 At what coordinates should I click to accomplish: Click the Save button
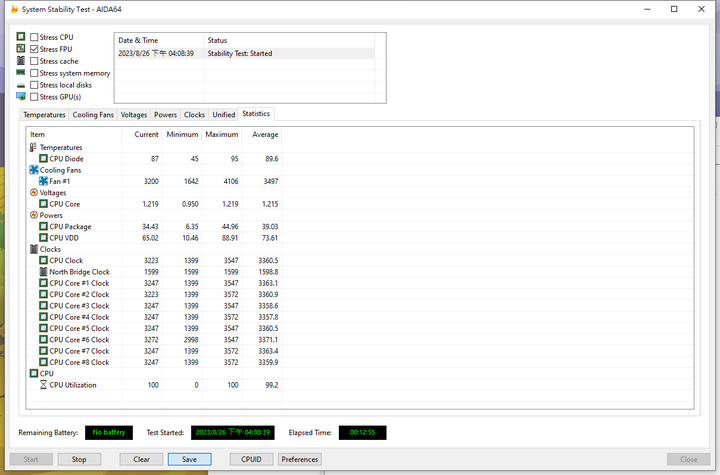[189, 459]
